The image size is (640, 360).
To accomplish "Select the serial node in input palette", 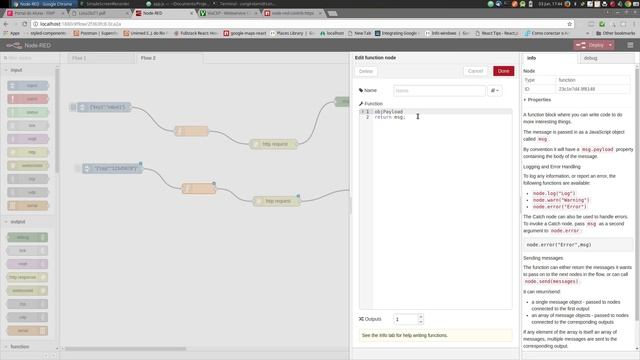I will pyautogui.click(x=28, y=205).
